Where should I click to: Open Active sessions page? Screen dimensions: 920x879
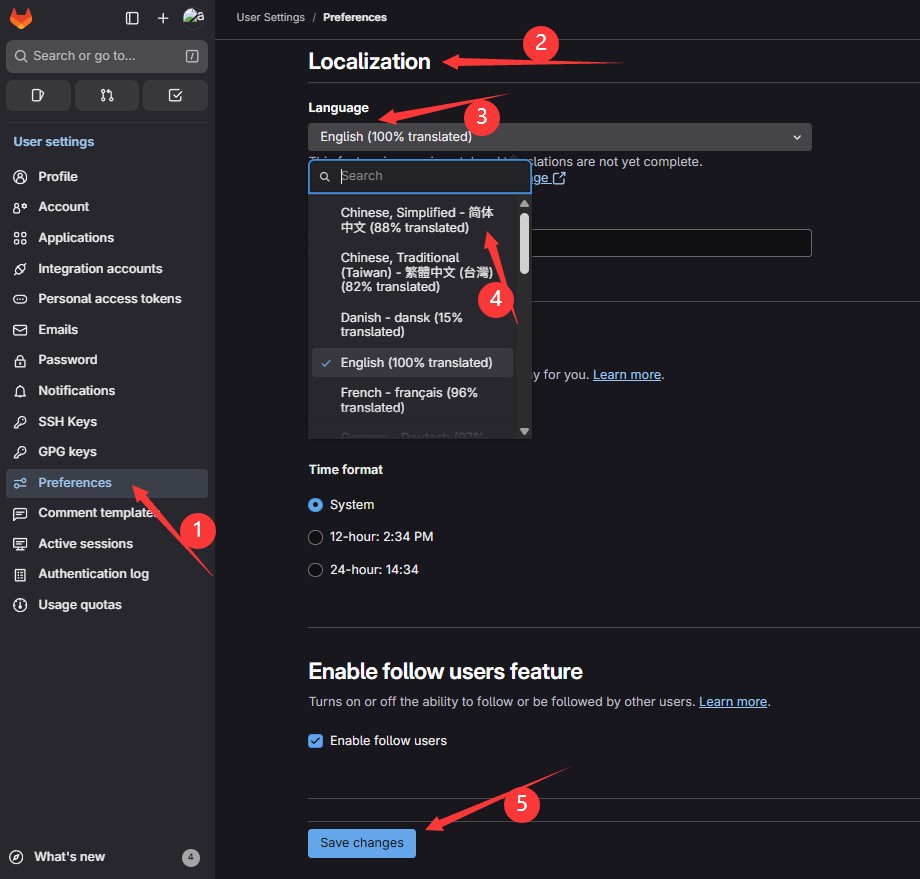(x=107, y=544)
